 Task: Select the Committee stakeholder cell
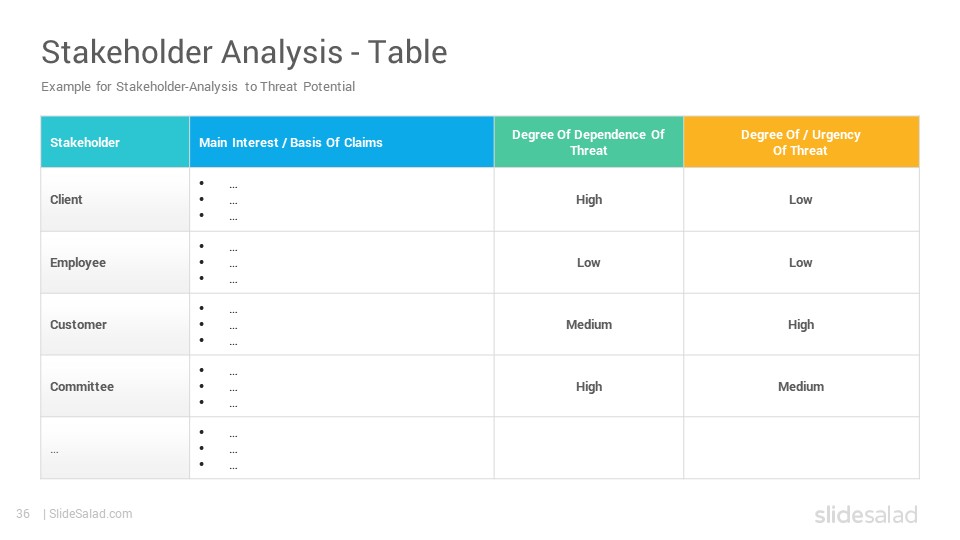115,386
